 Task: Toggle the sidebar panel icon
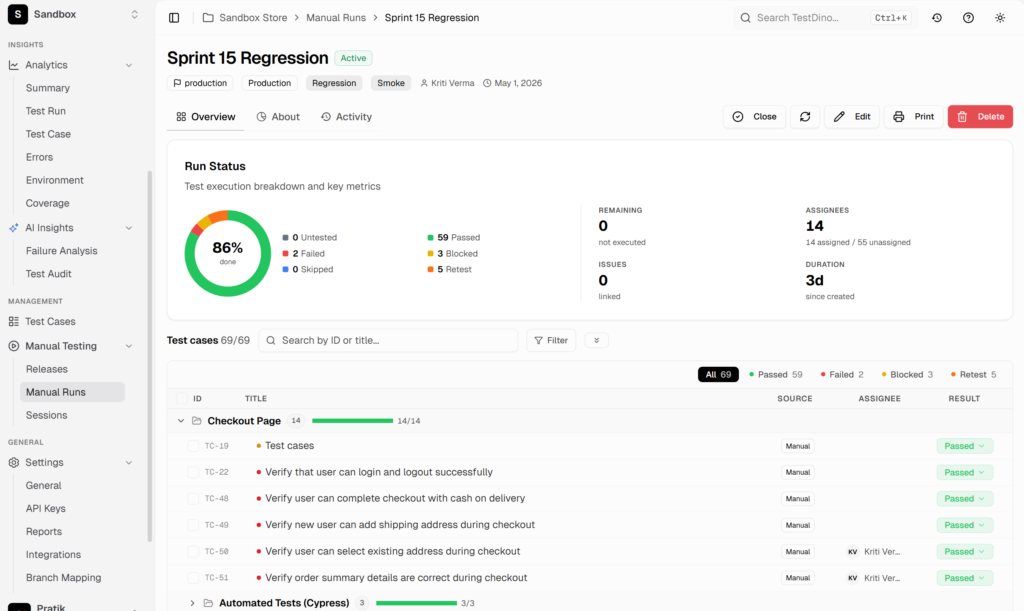coord(174,18)
